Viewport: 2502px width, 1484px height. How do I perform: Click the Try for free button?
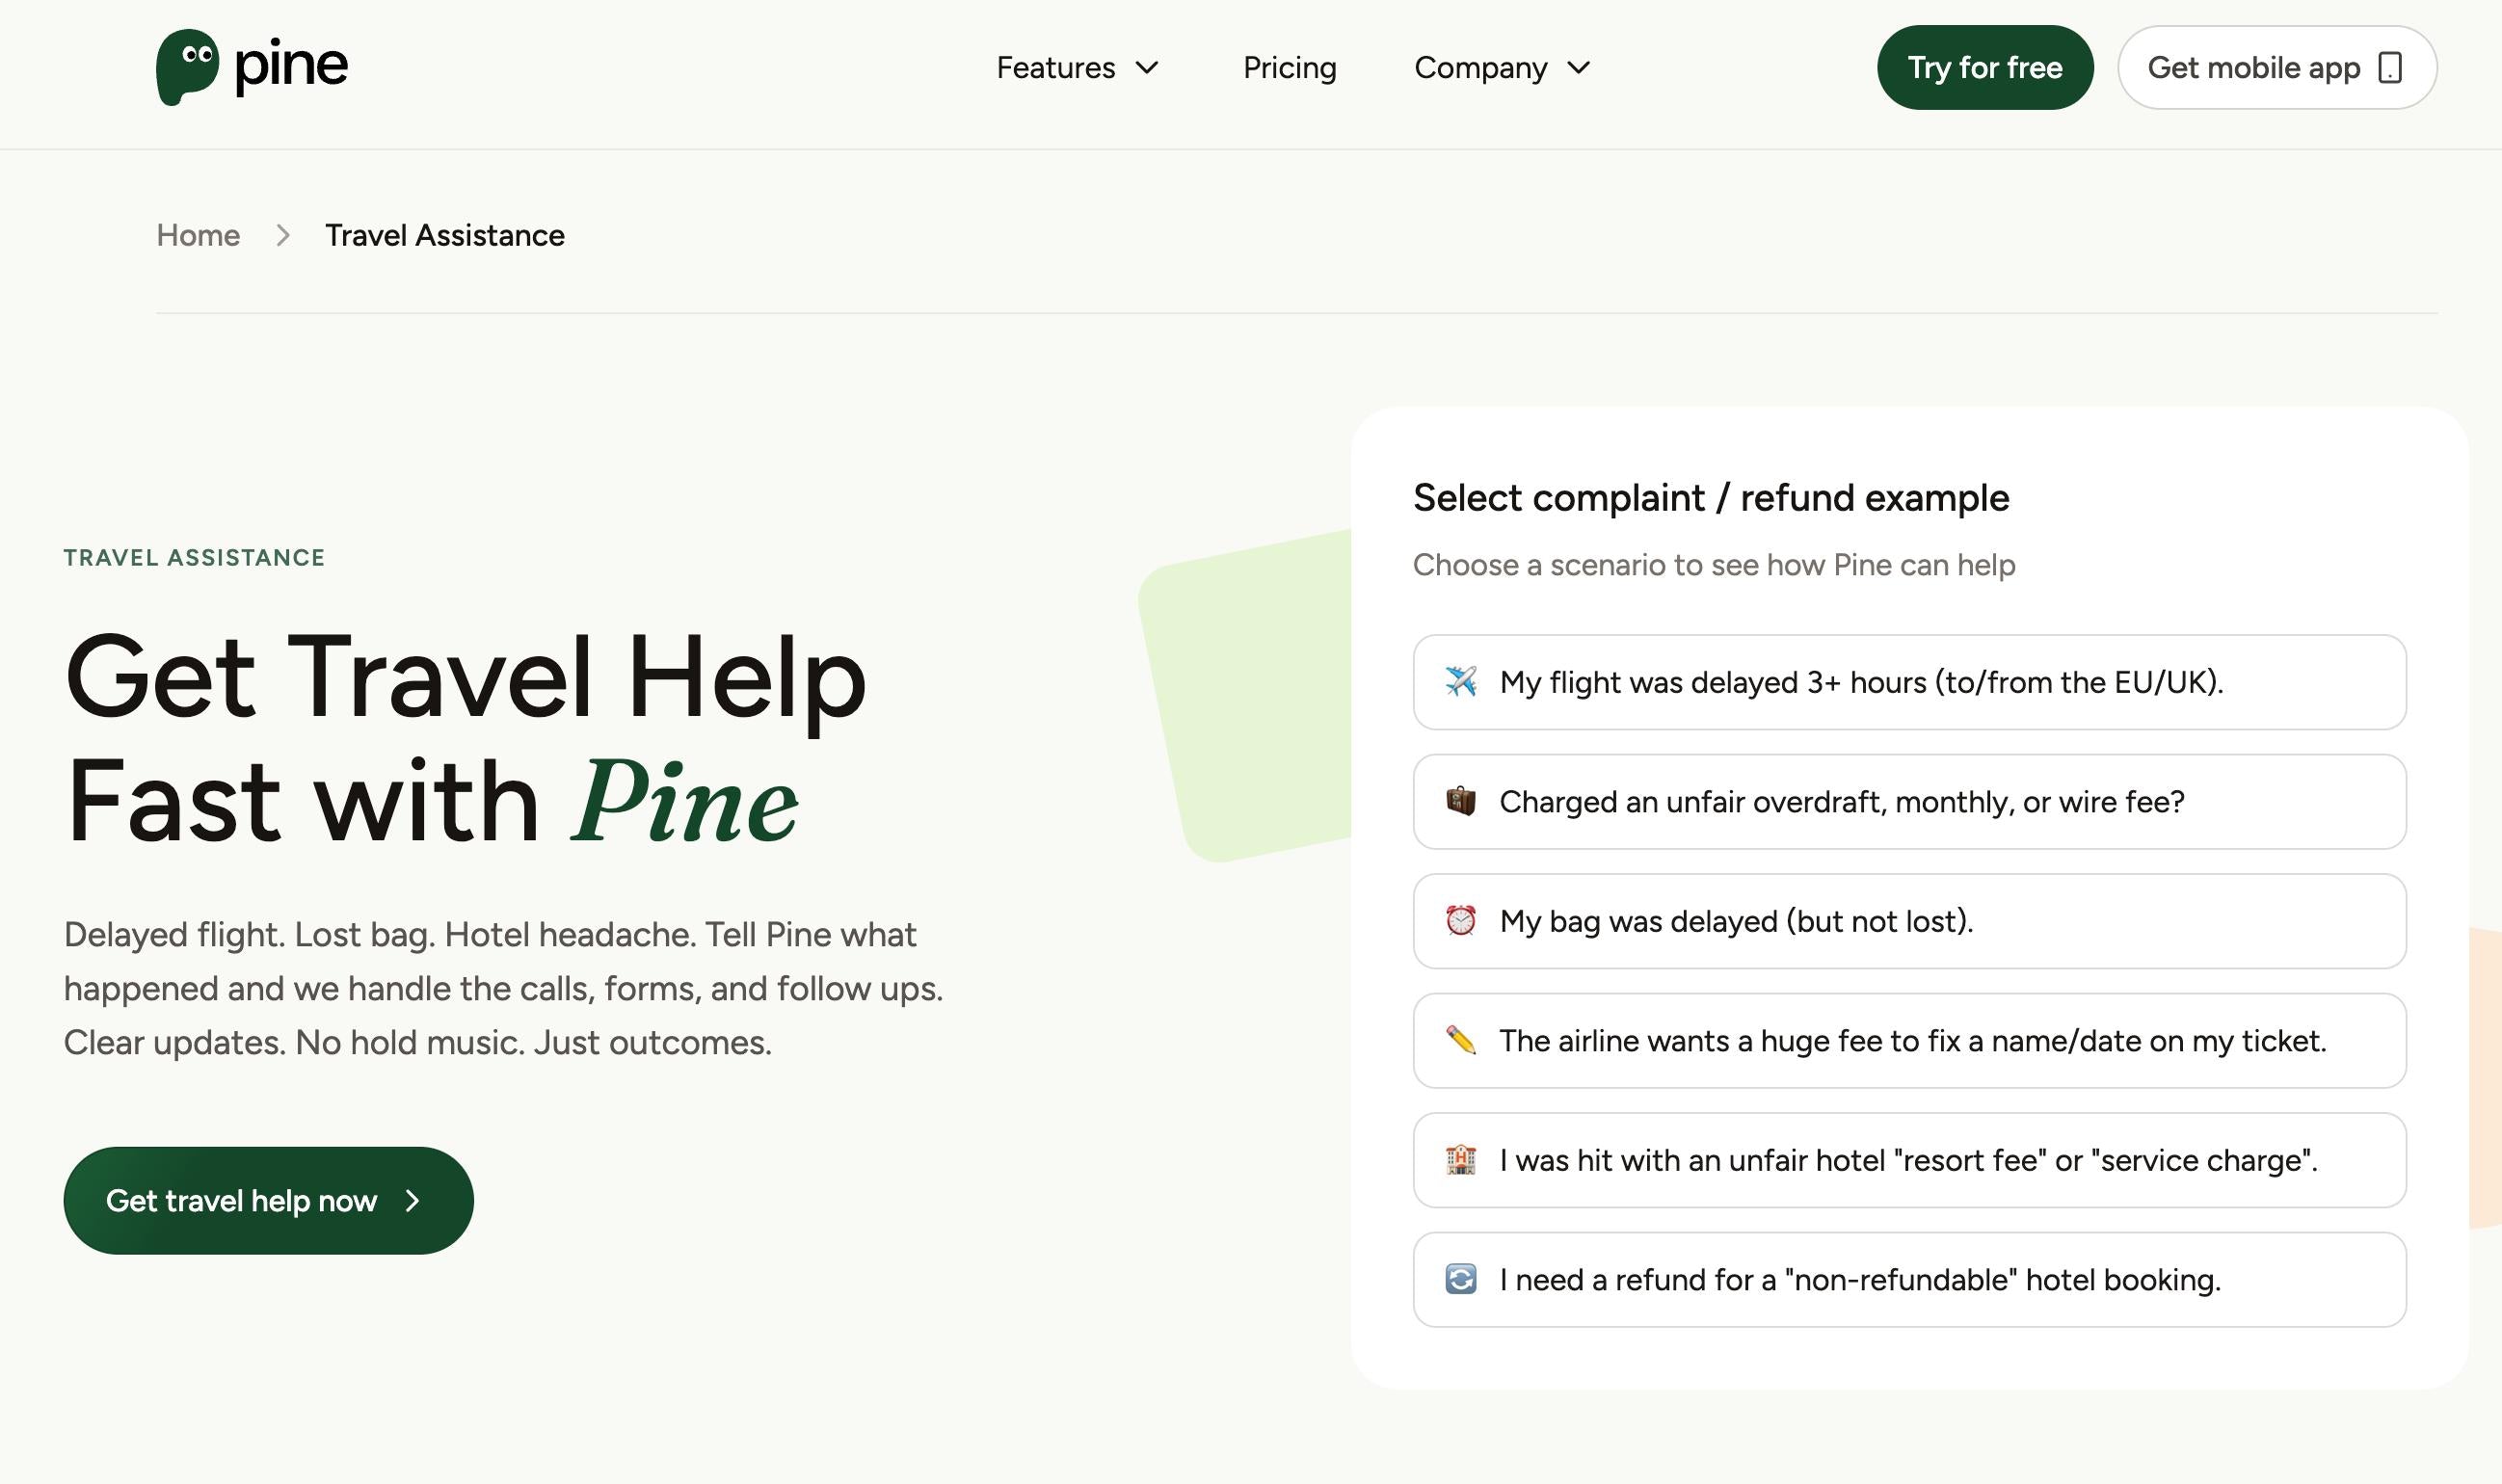[1984, 68]
